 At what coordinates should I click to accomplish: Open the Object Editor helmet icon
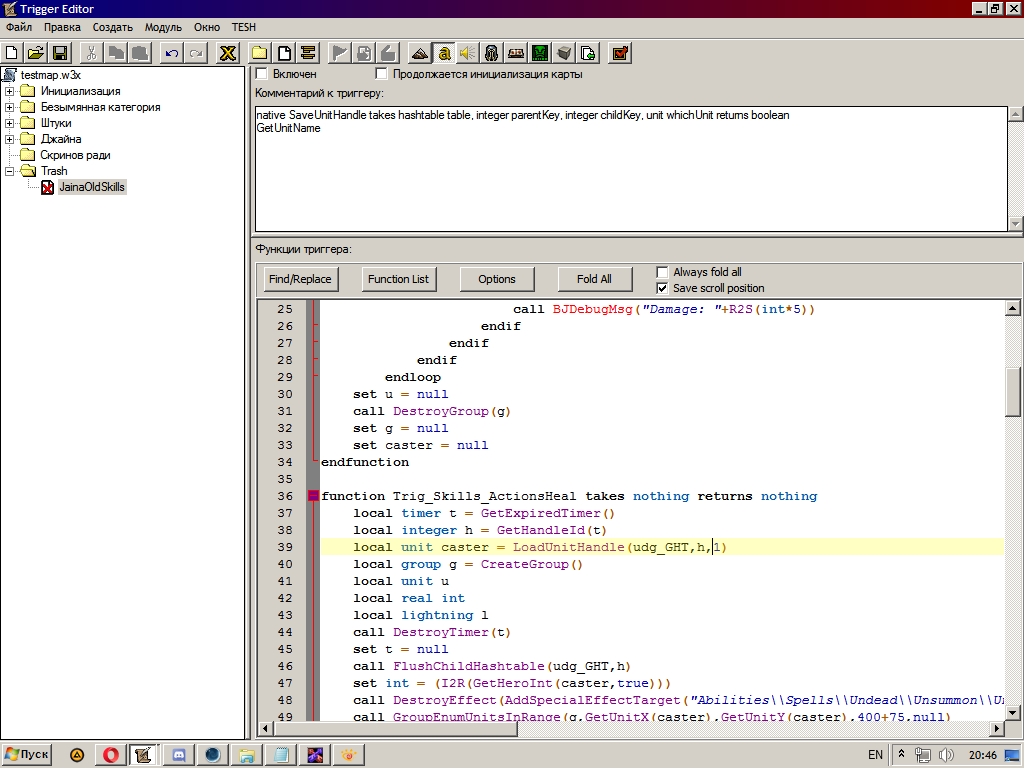tap(491, 53)
